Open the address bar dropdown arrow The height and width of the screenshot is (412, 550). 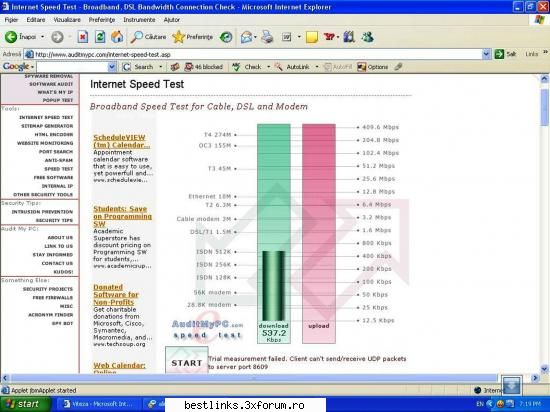tap(486, 54)
